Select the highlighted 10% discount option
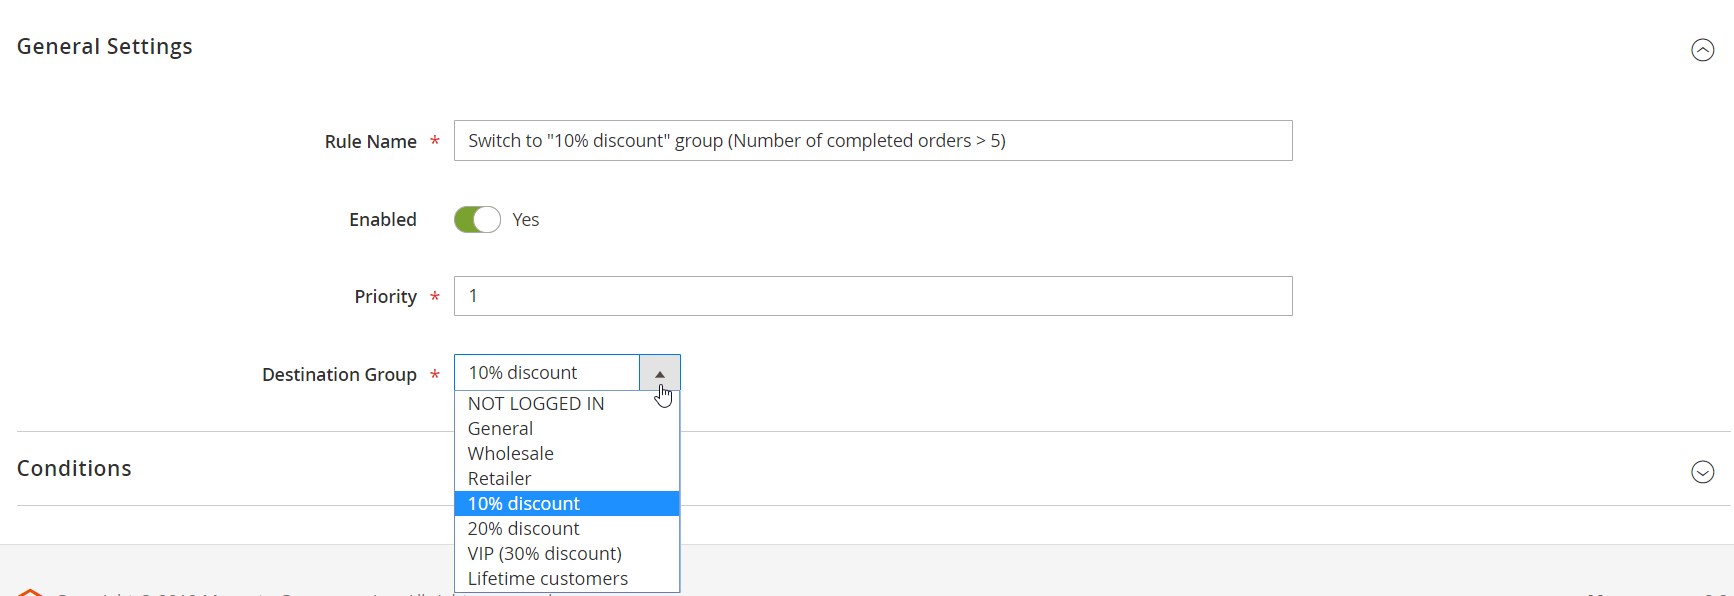The width and height of the screenshot is (1734, 596). click(524, 504)
